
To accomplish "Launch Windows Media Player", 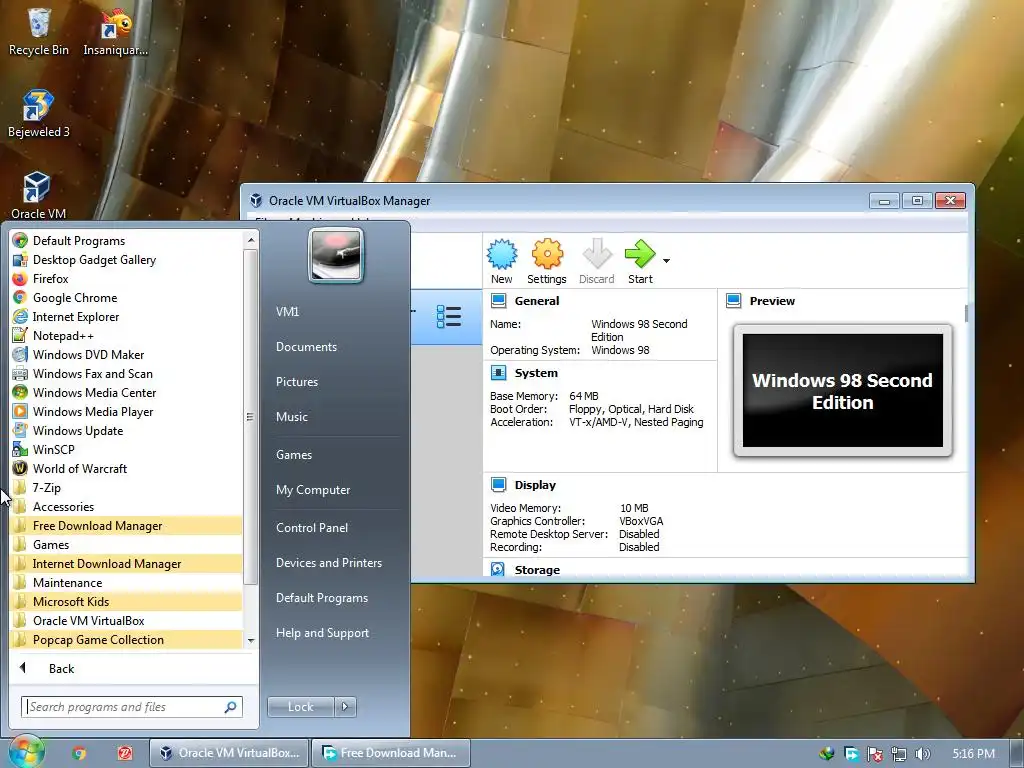I will click(x=127, y=411).
